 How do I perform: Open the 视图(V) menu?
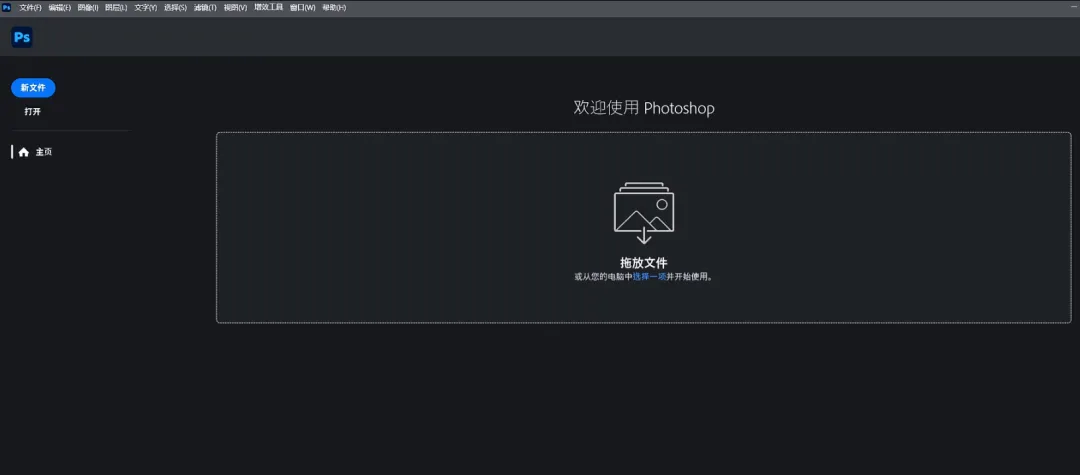[x=236, y=8]
